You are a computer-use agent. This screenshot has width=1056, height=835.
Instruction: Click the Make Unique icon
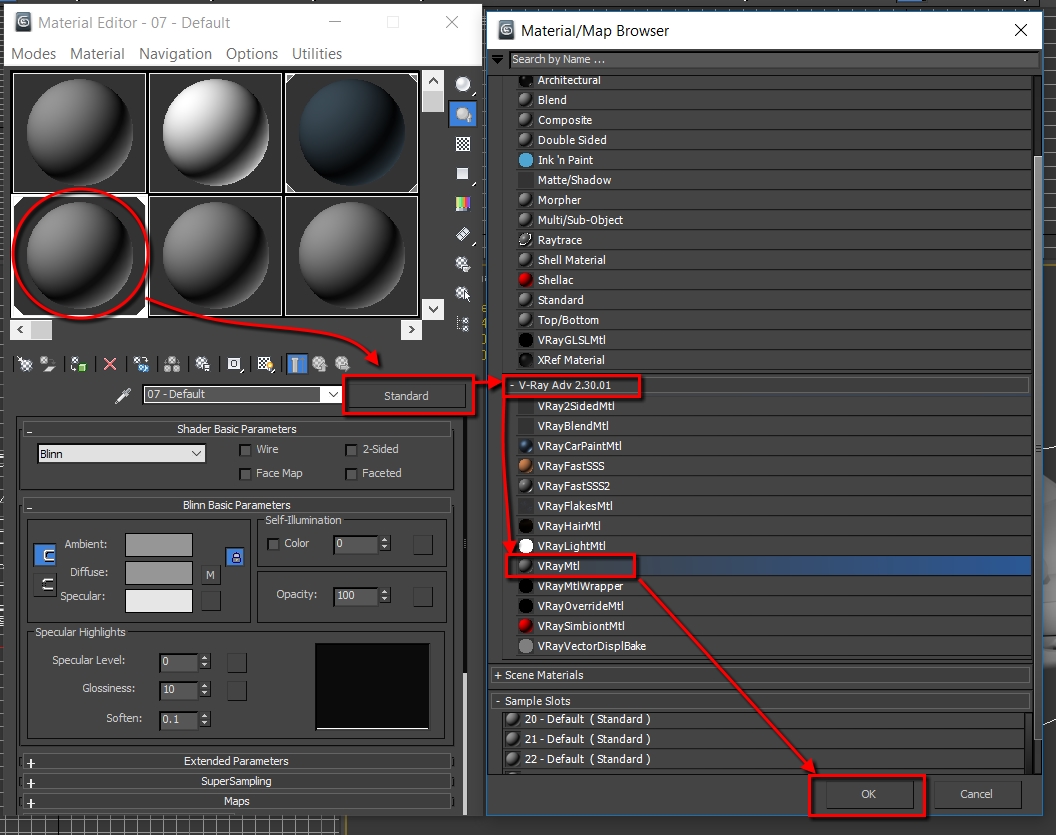(x=172, y=364)
